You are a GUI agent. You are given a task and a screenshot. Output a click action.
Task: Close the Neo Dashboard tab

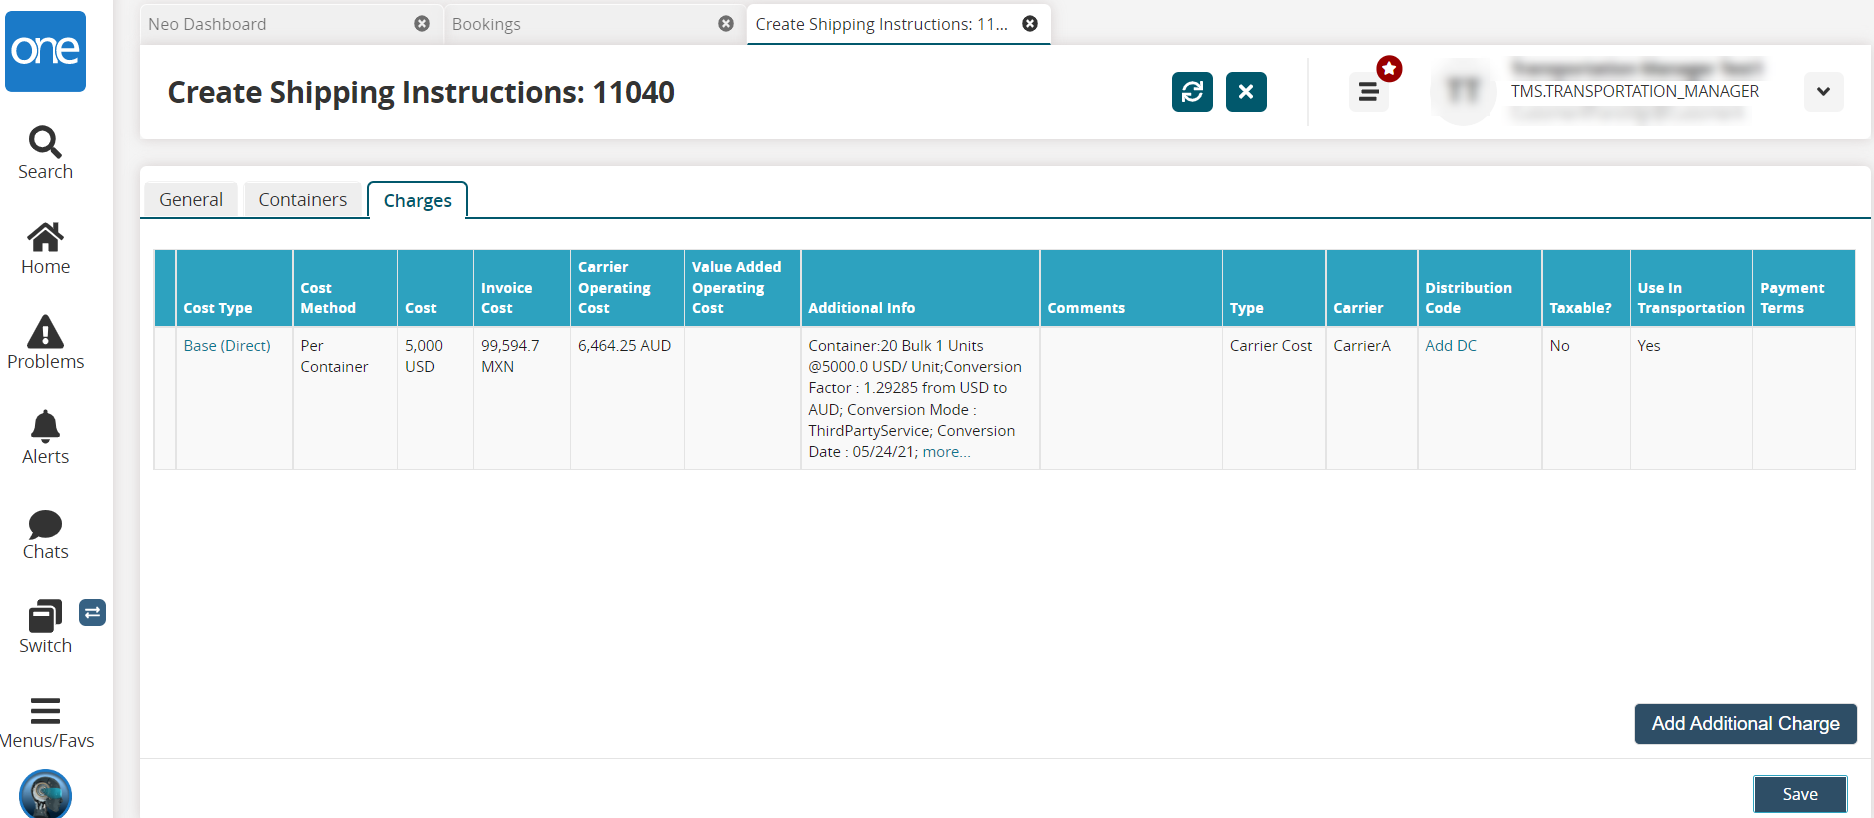(x=422, y=24)
